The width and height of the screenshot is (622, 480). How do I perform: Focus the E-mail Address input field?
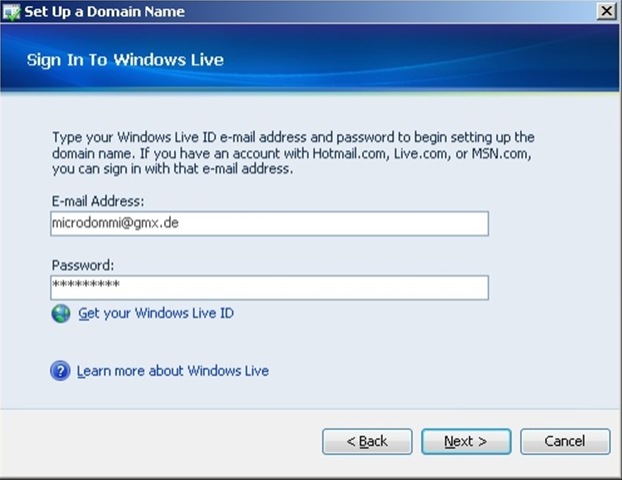(270, 224)
